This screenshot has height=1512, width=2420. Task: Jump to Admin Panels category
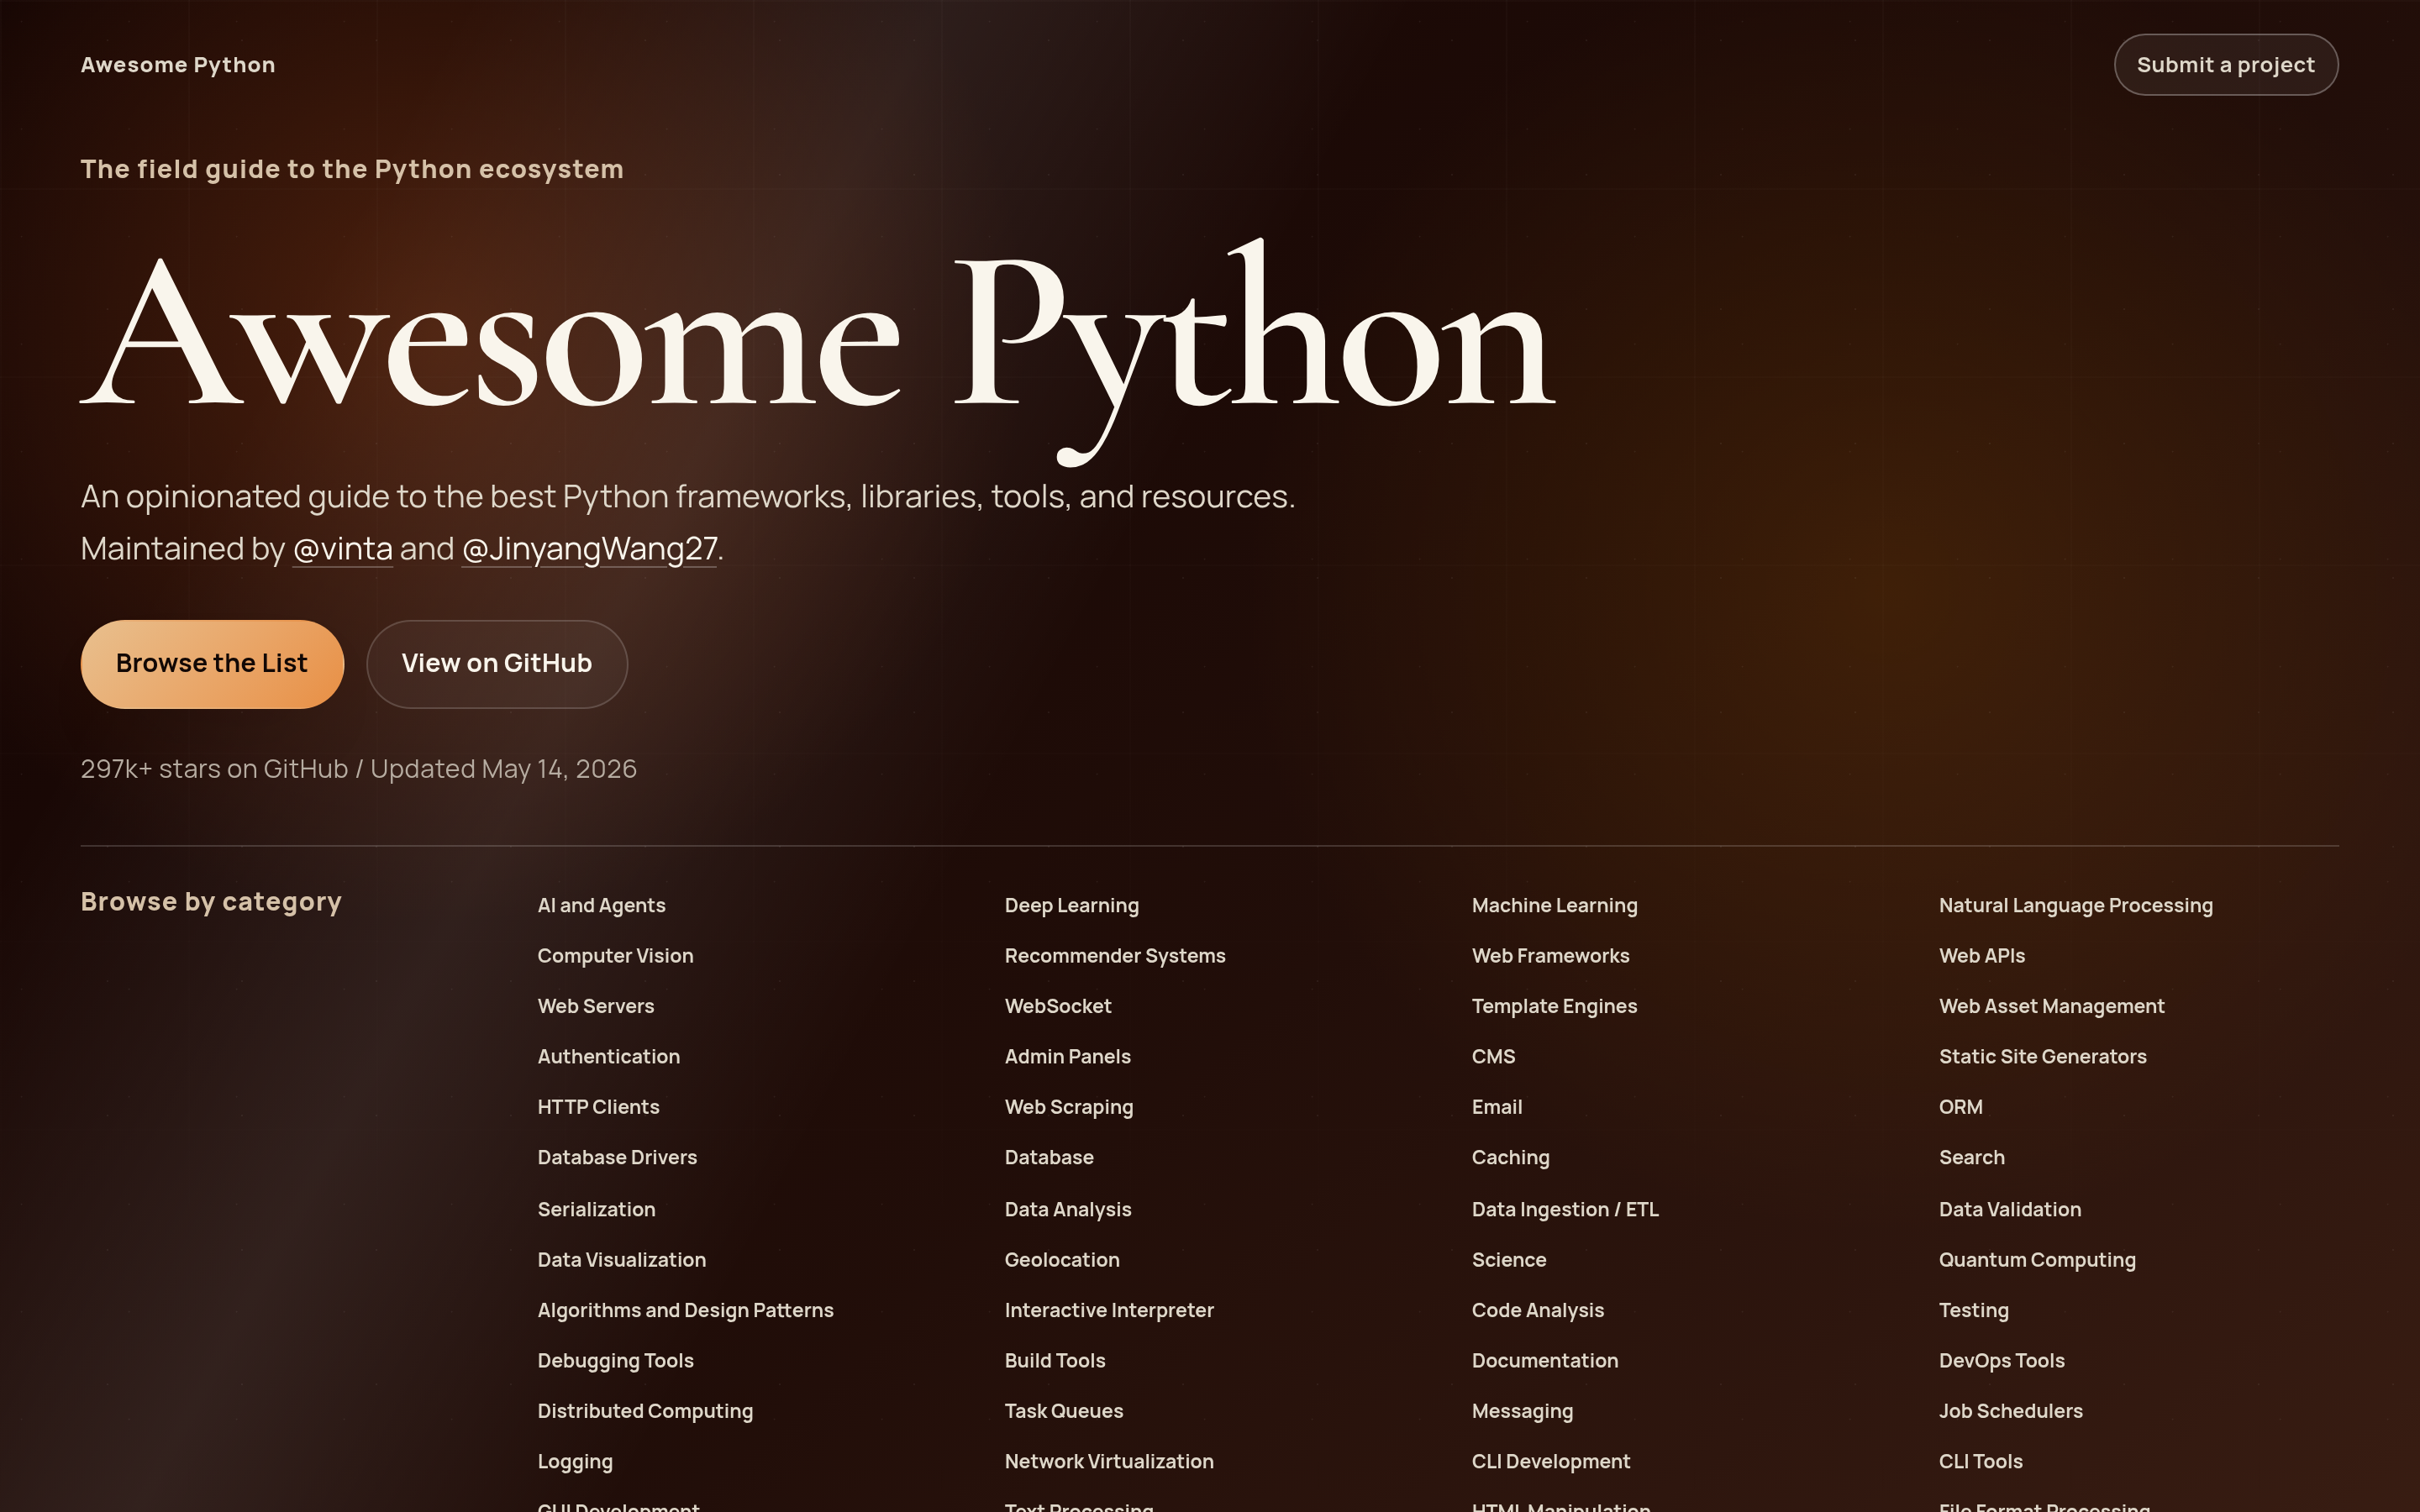[1067, 1057]
